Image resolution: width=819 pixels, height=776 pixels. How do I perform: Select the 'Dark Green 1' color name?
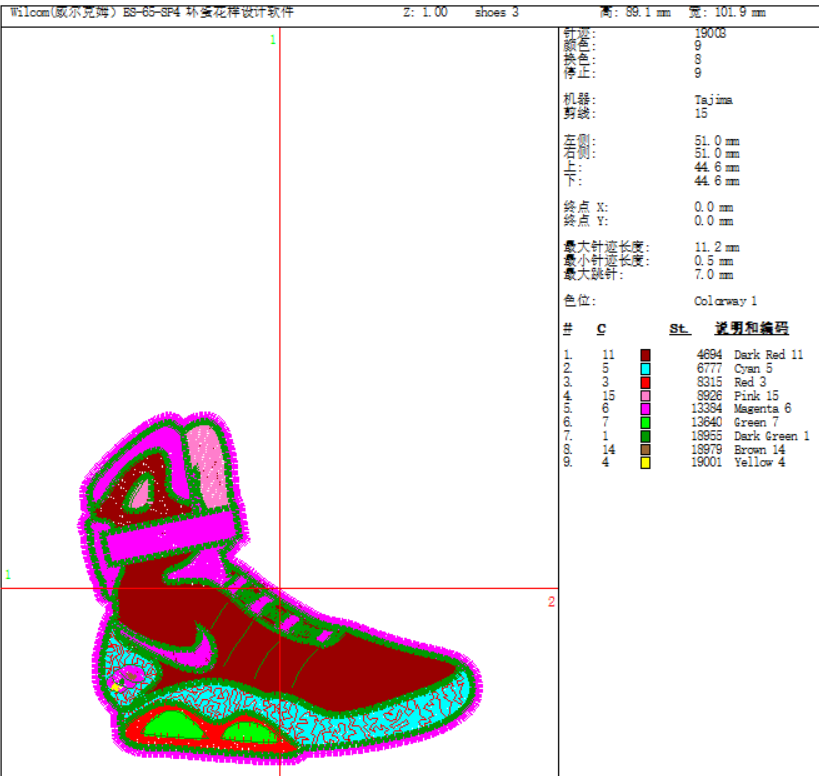[771, 436]
